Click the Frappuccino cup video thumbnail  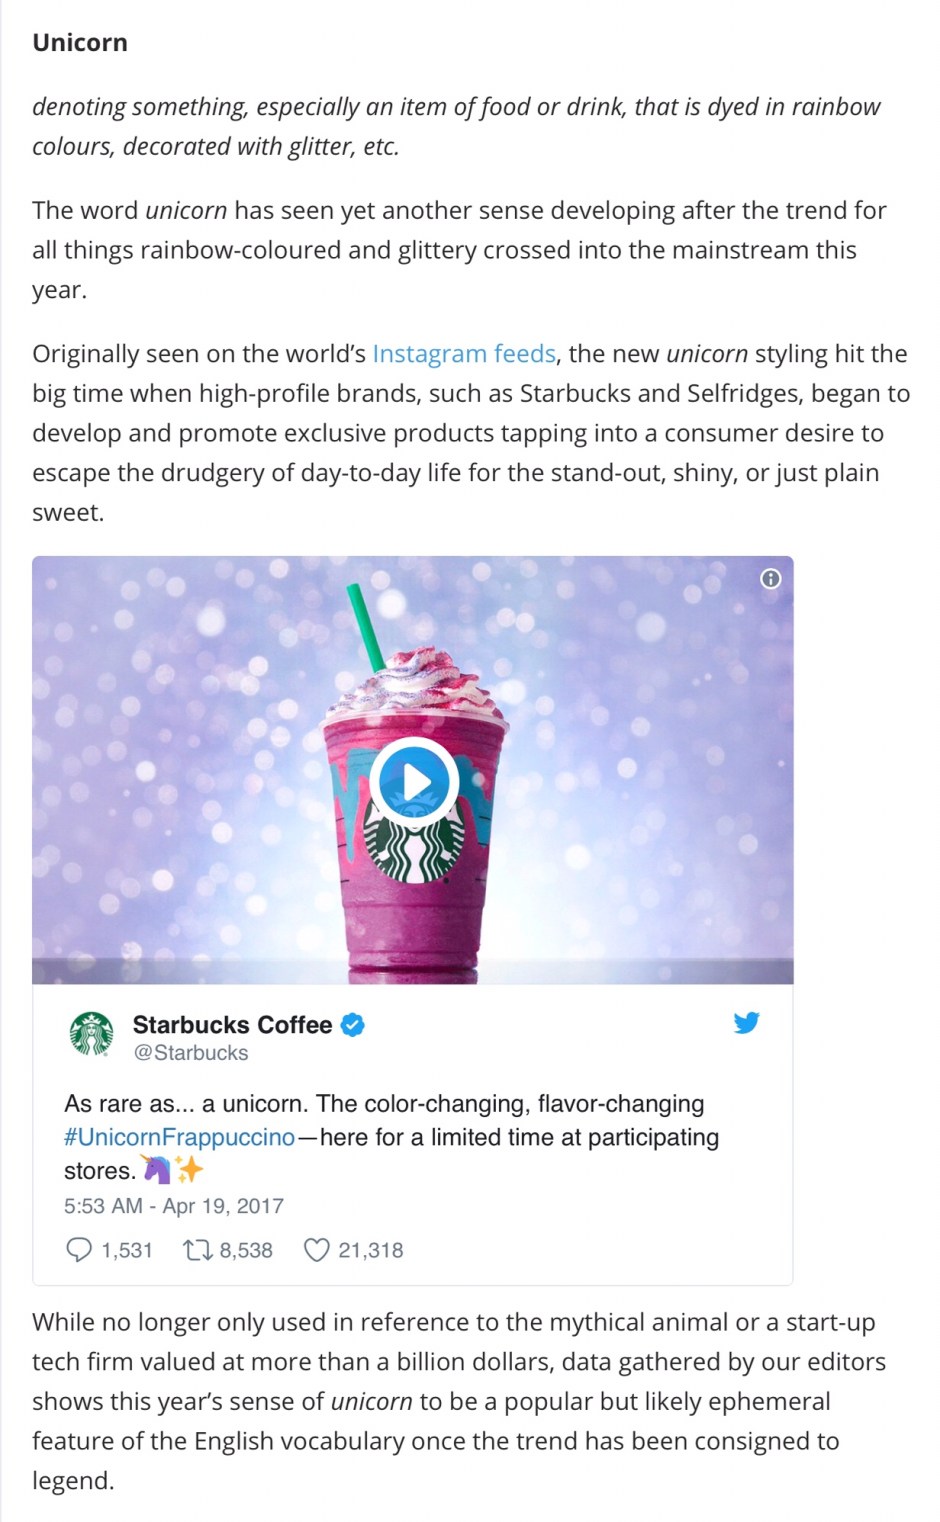point(412,770)
